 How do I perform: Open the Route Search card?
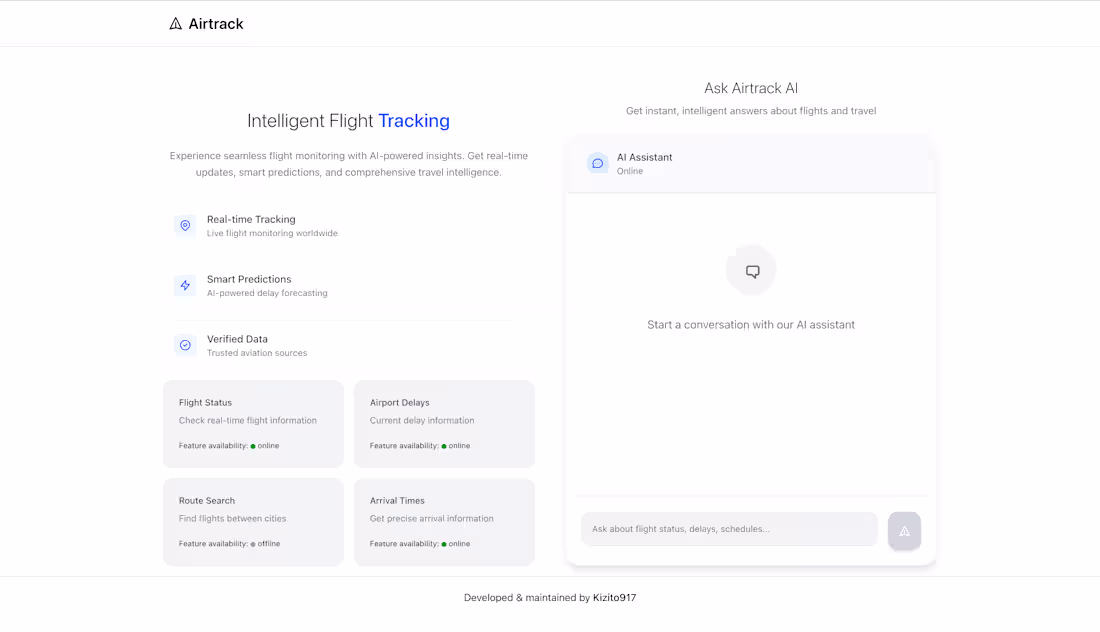coord(253,522)
